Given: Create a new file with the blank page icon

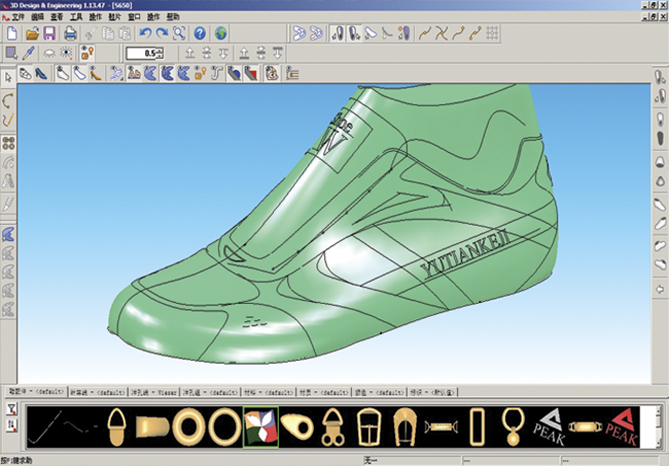Looking at the screenshot, I should point(12,33).
